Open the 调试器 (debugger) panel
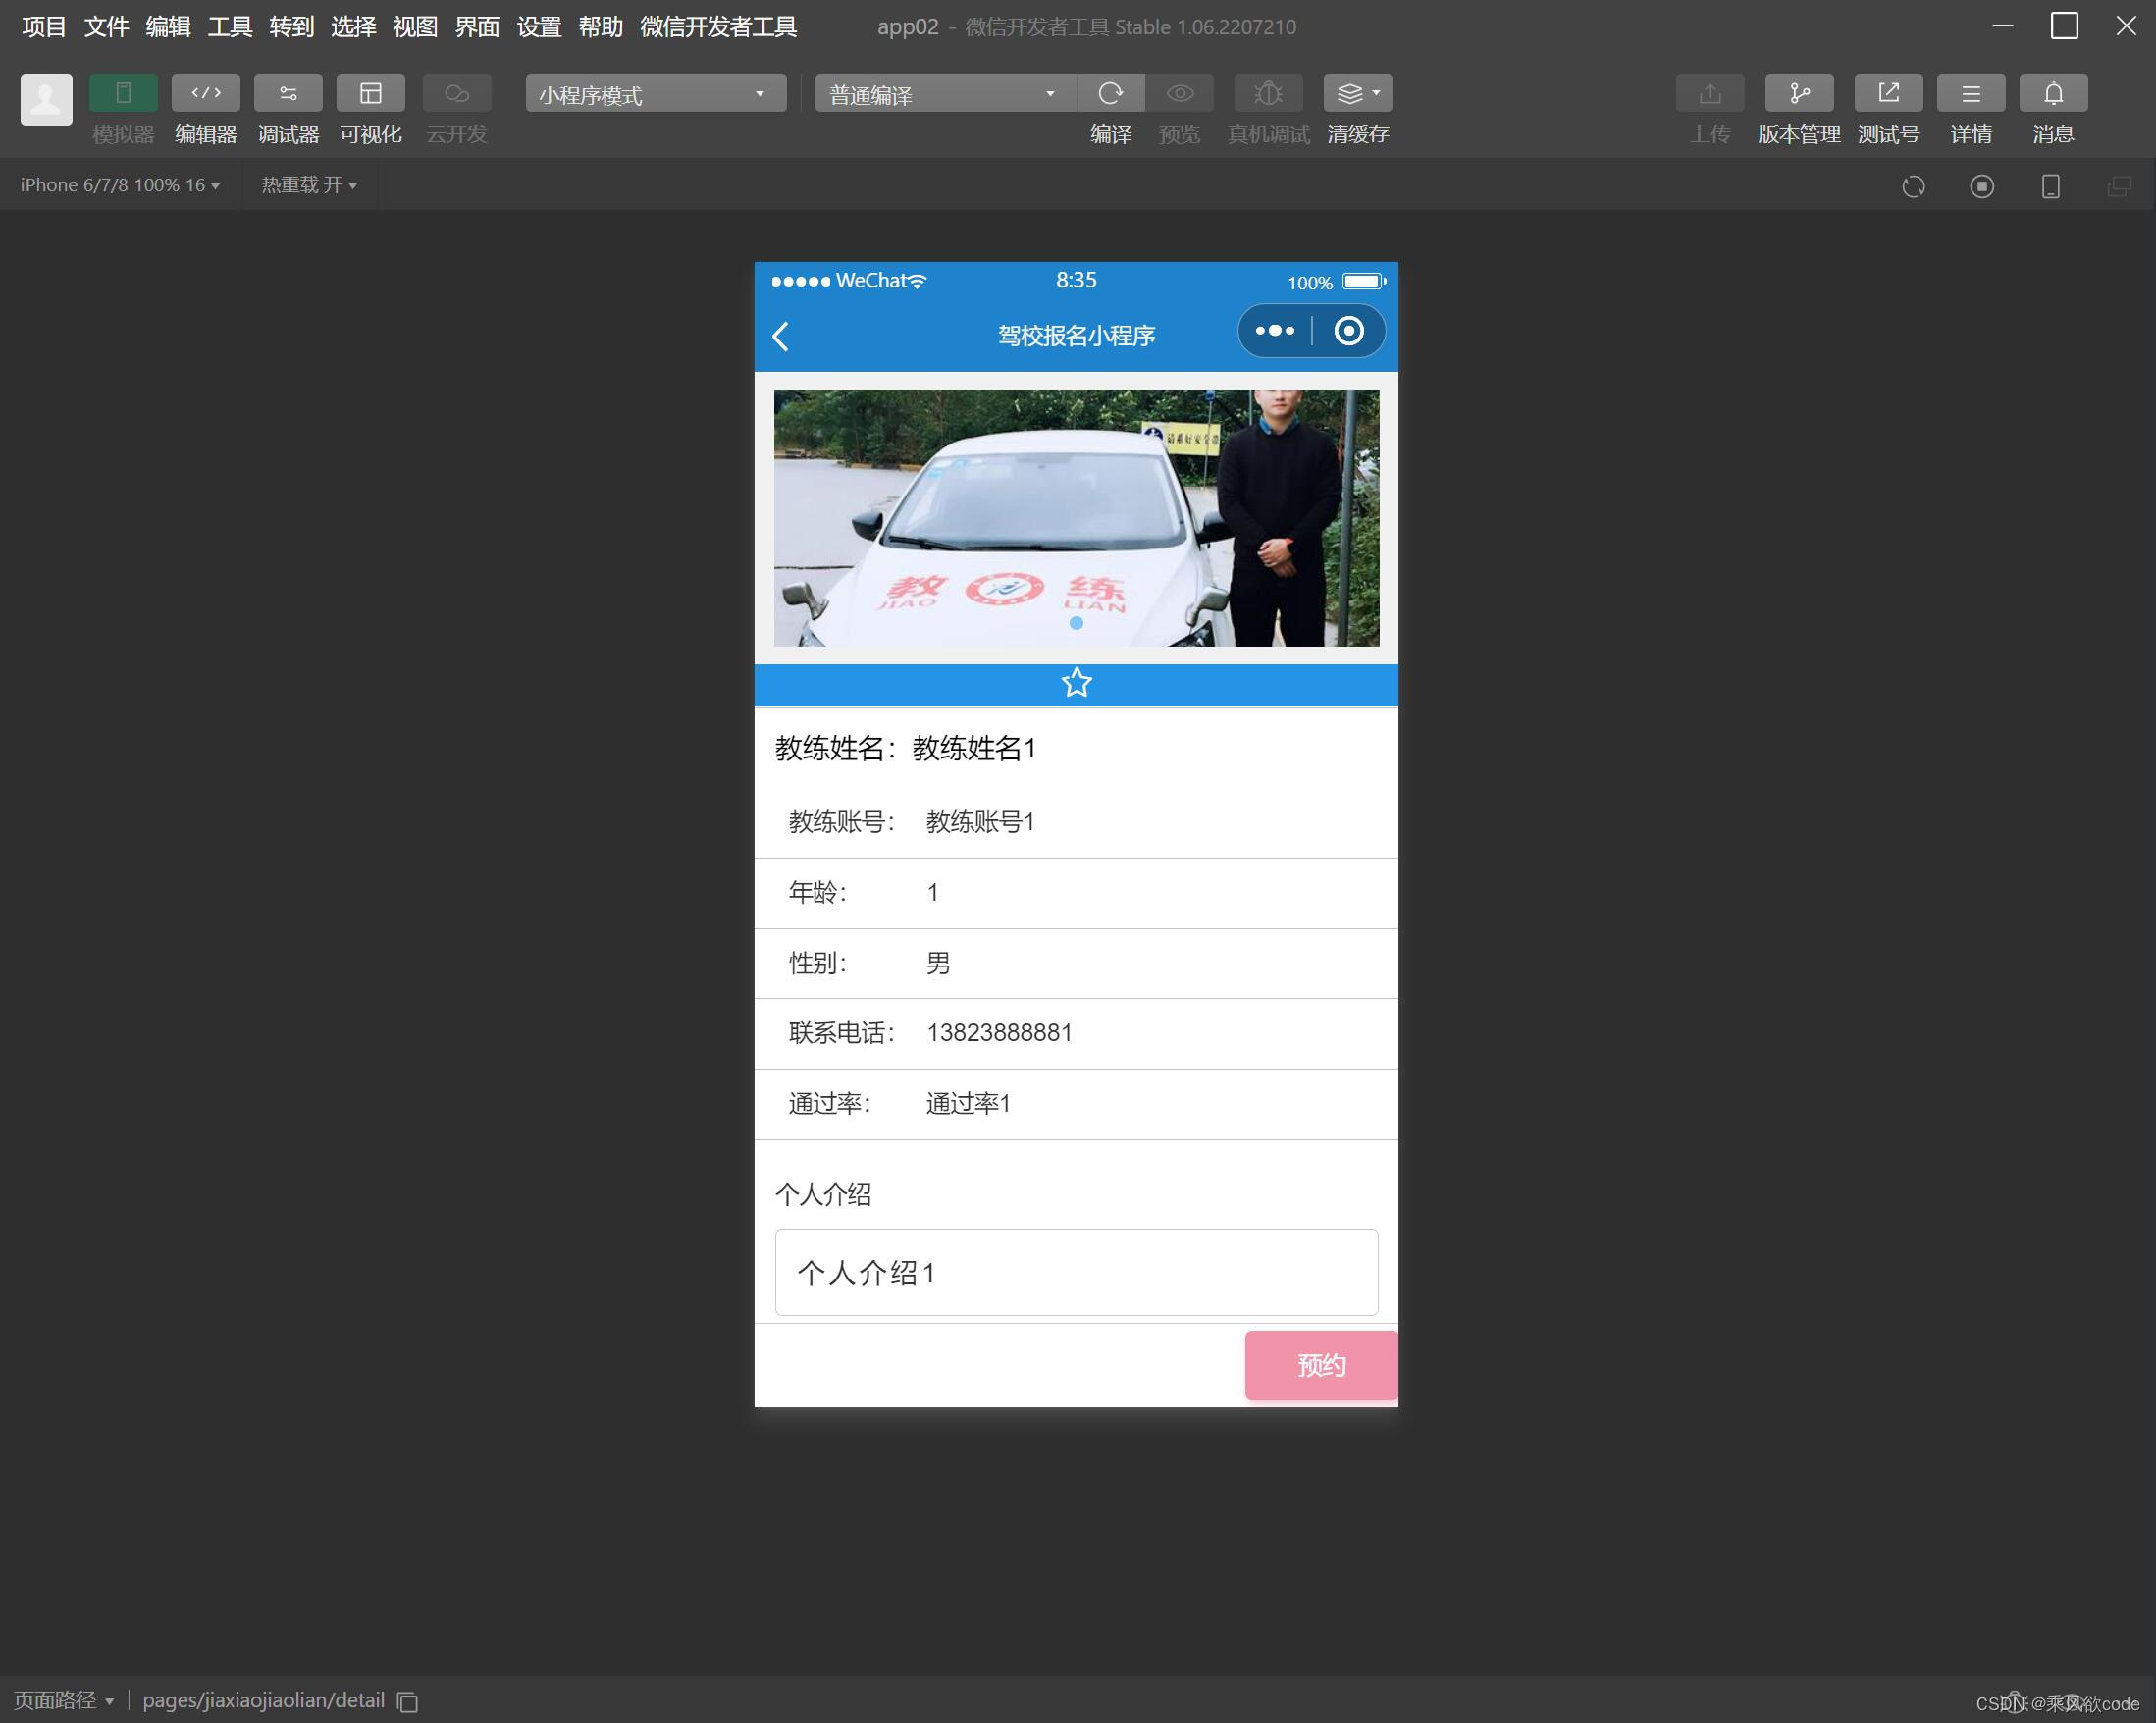Screen dimensions: 2156x1723 [x=287, y=107]
